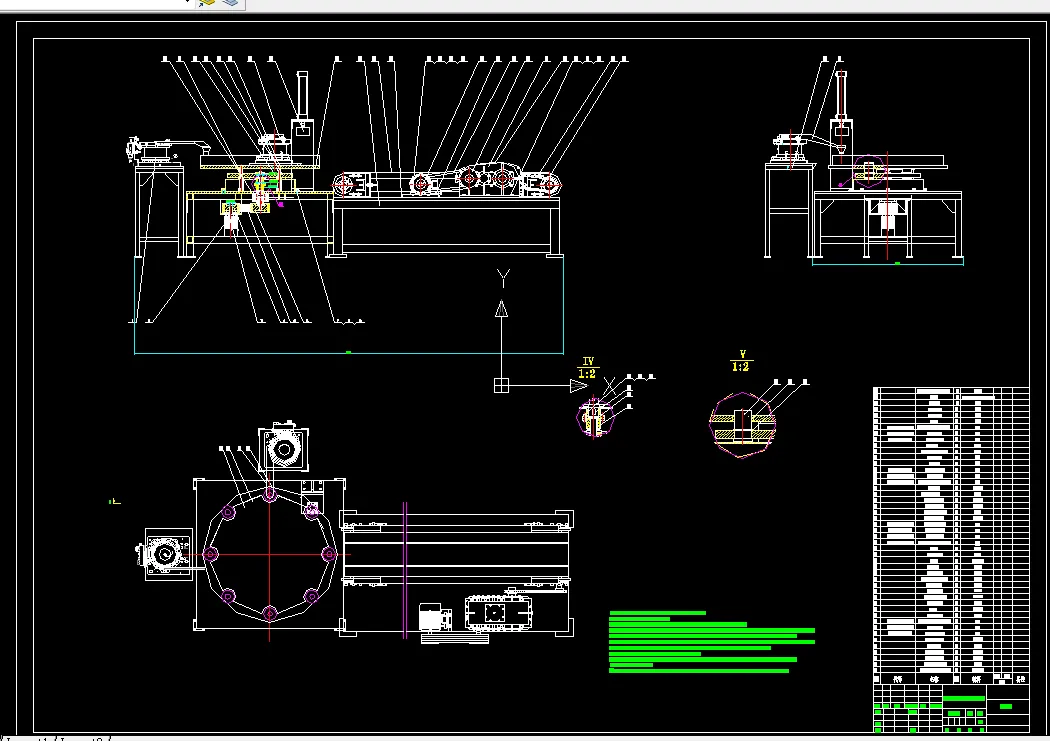1050x741 pixels.
Task: Select the detail view V octagonal section
Action: [x=743, y=426]
